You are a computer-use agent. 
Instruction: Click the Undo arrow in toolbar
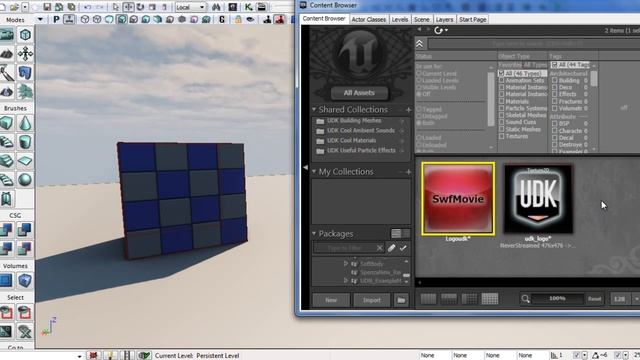[88, 7]
